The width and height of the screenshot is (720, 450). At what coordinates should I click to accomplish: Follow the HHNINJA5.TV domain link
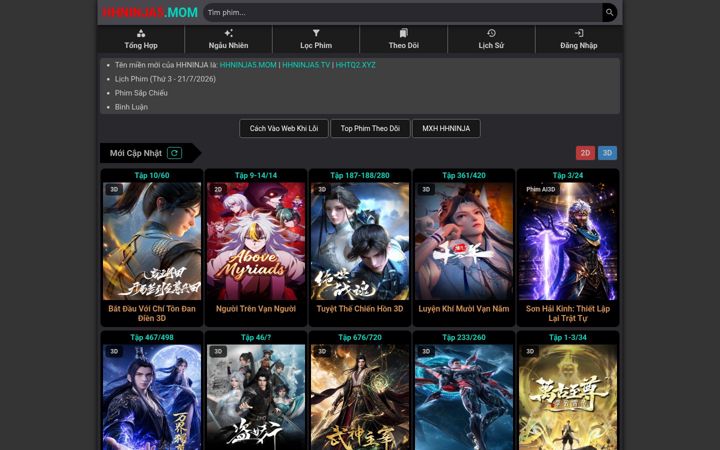[306, 65]
